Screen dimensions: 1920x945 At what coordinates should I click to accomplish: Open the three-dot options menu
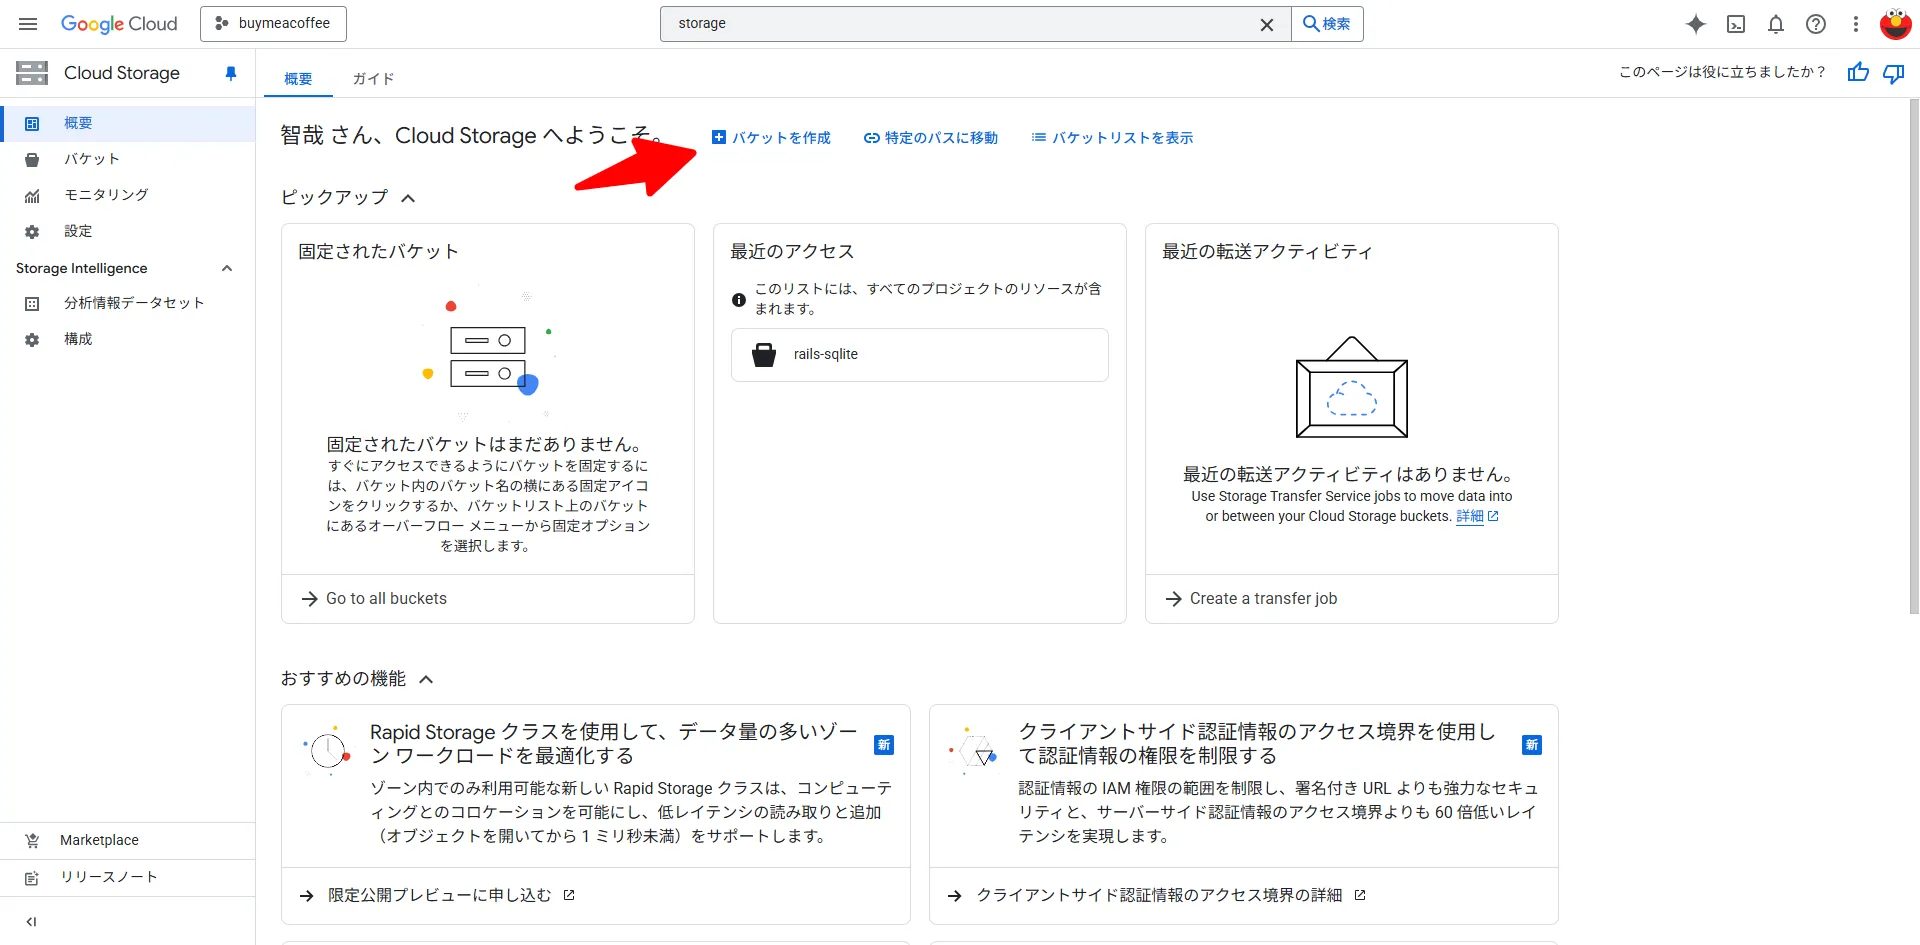1856,24
